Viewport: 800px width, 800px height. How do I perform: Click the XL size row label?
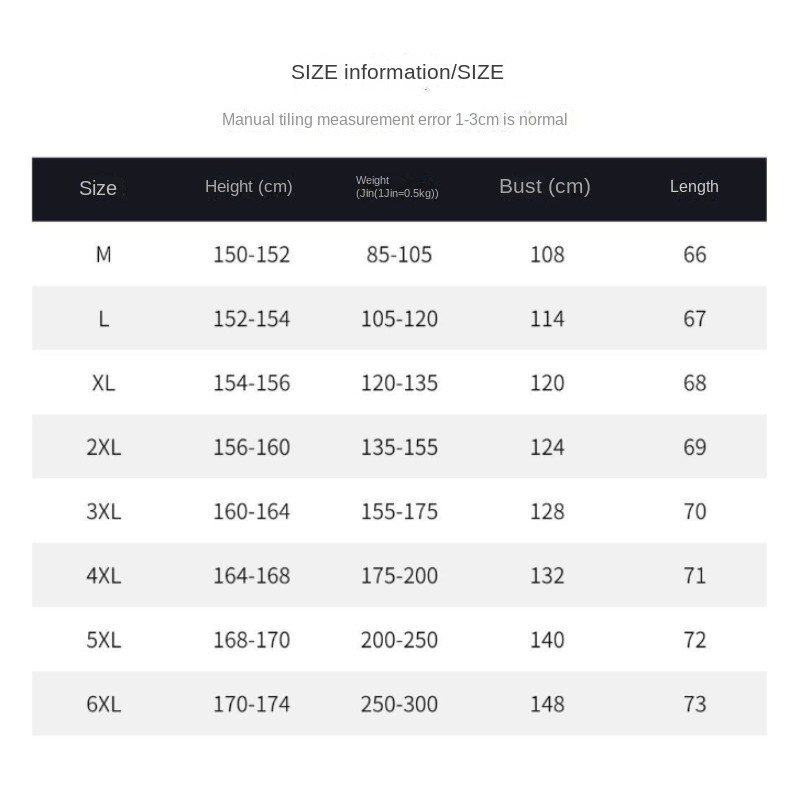103,383
